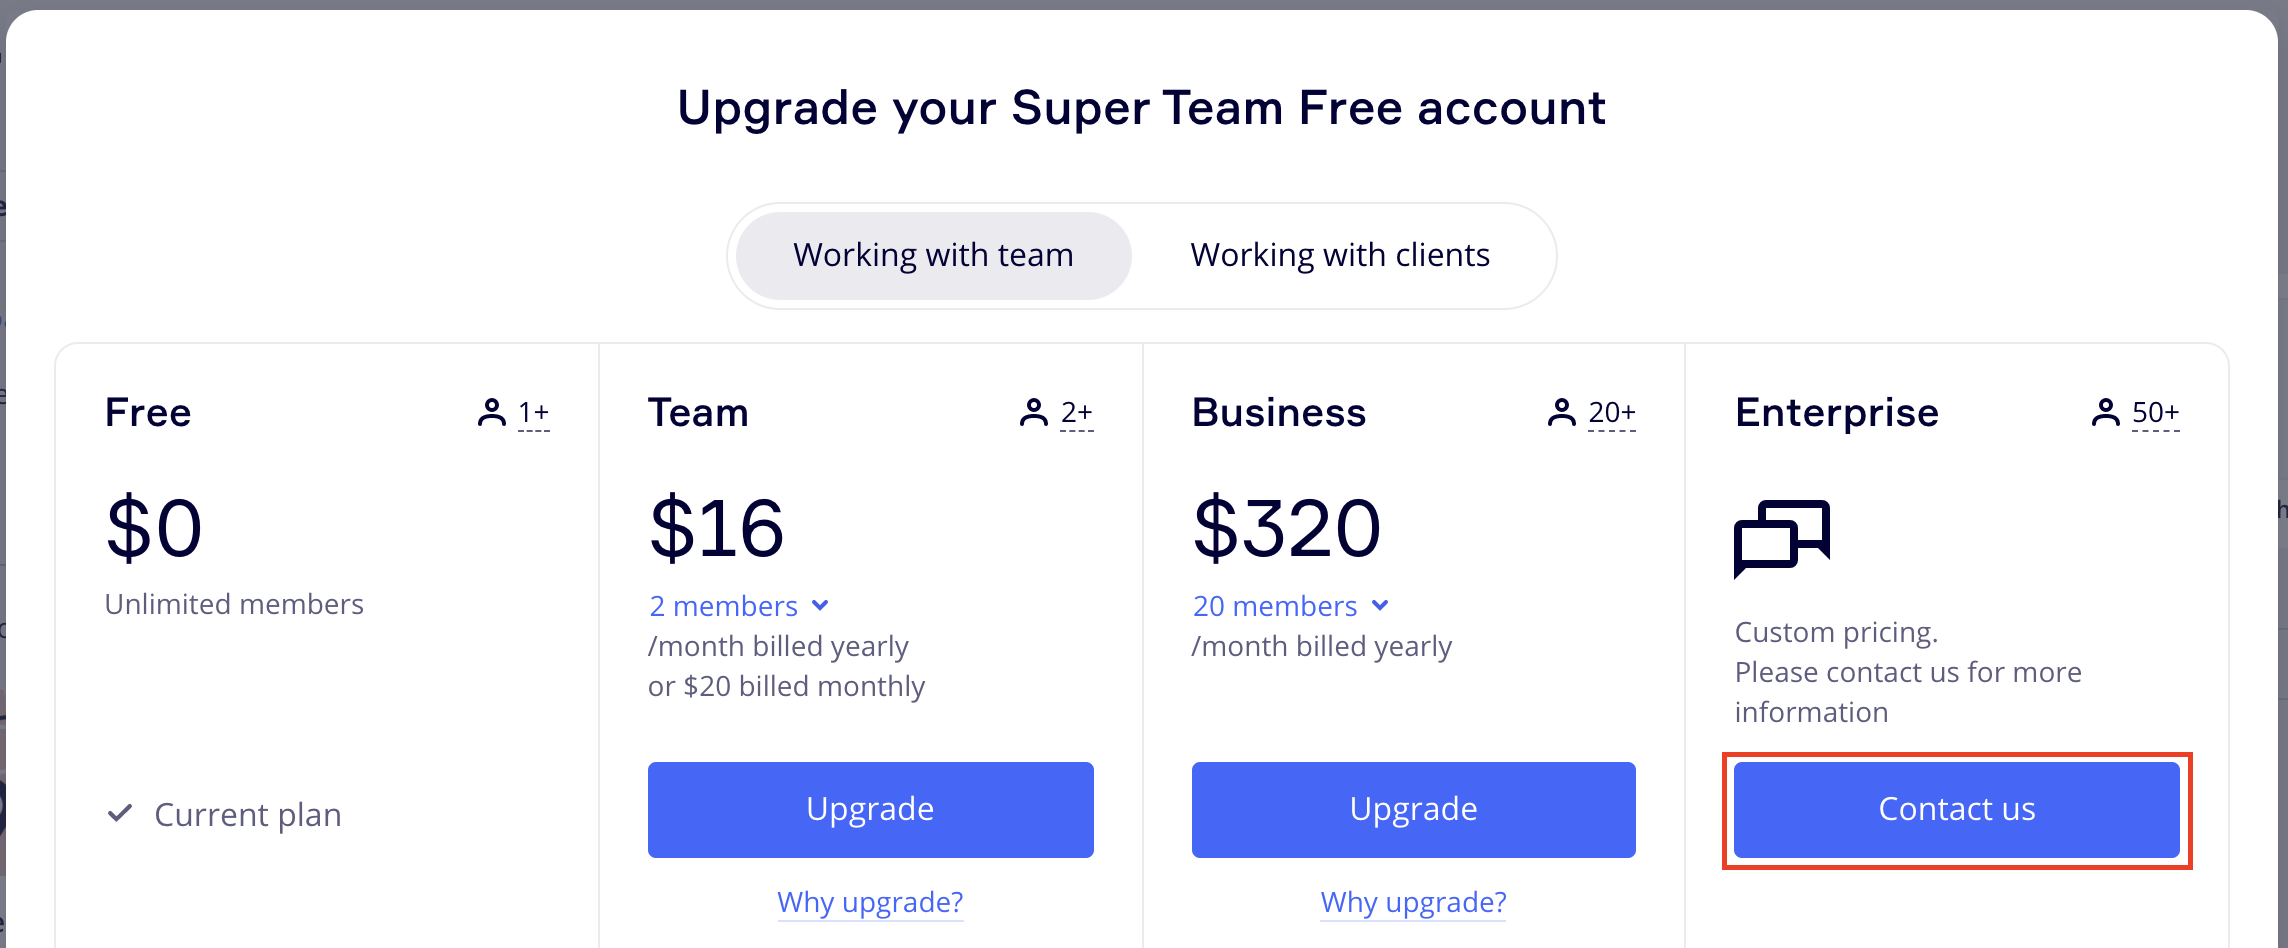Click the Team plan 2+ members icon
The height and width of the screenshot is (948, 2288).
[1033, 412]
